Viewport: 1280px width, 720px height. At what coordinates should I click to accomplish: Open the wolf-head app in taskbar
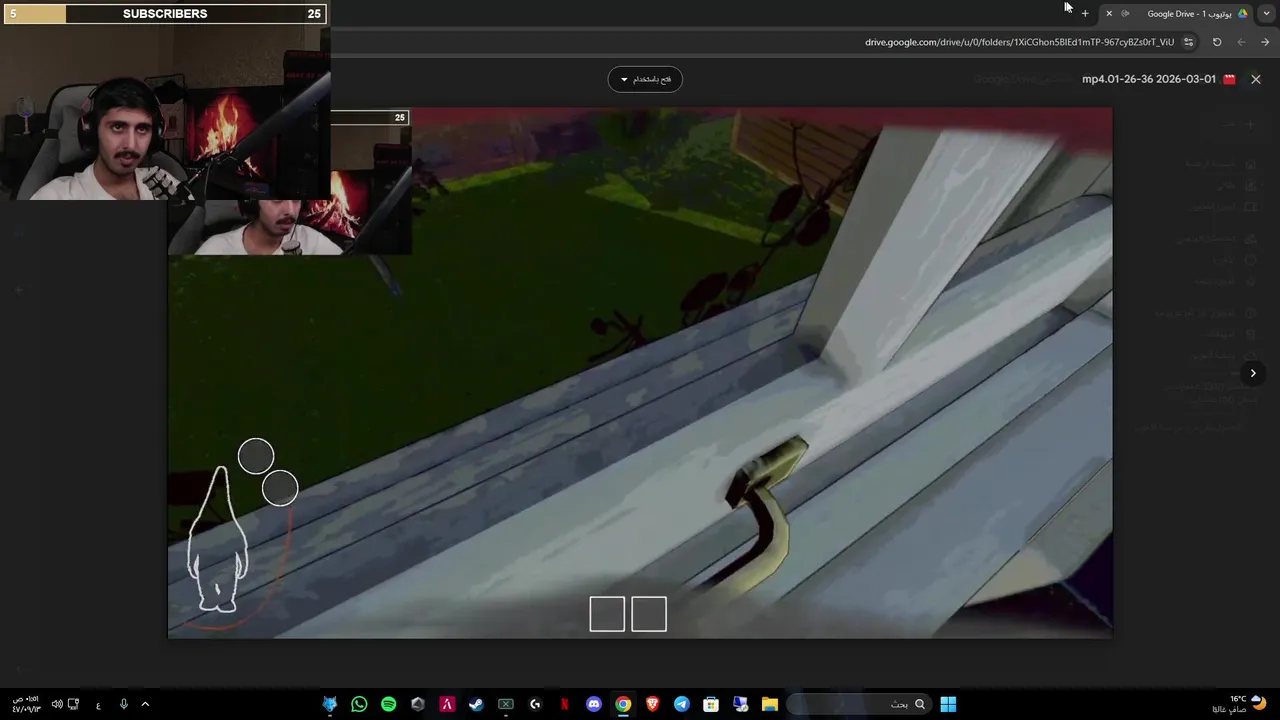click(x=330, y=704)
